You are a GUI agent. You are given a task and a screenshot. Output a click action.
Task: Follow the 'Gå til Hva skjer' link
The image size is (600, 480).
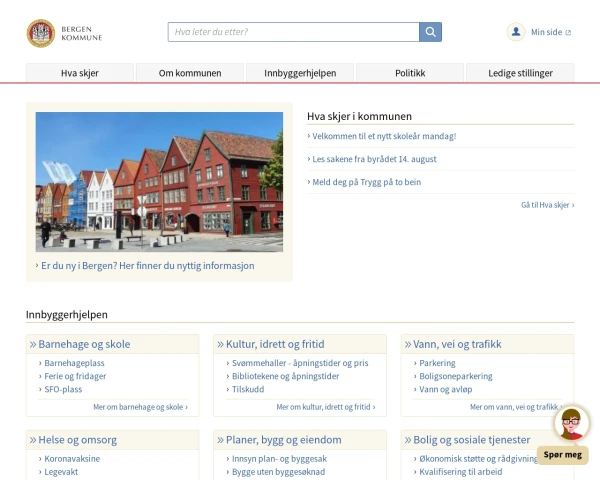548,205
